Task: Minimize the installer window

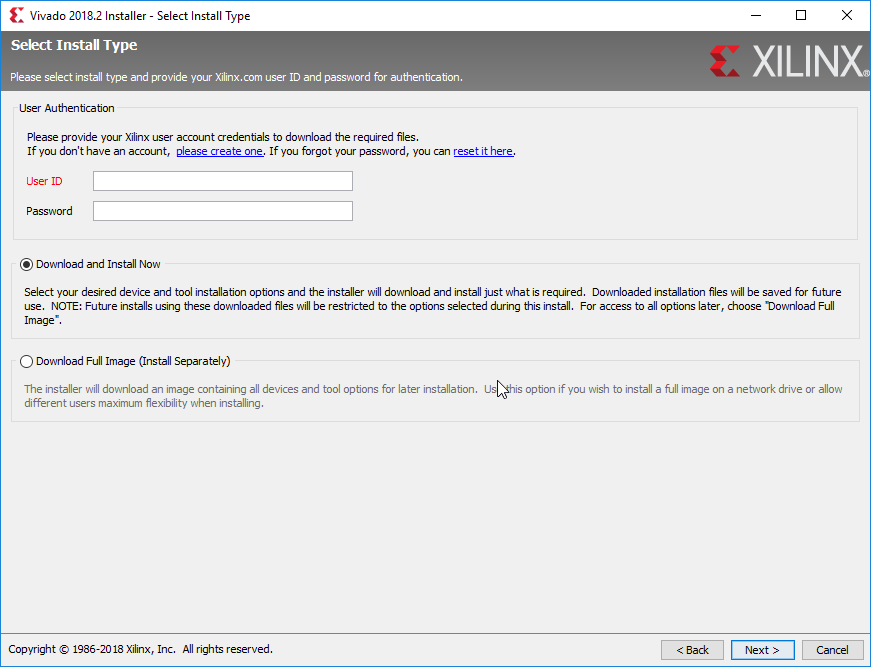Action: point(756,16)
